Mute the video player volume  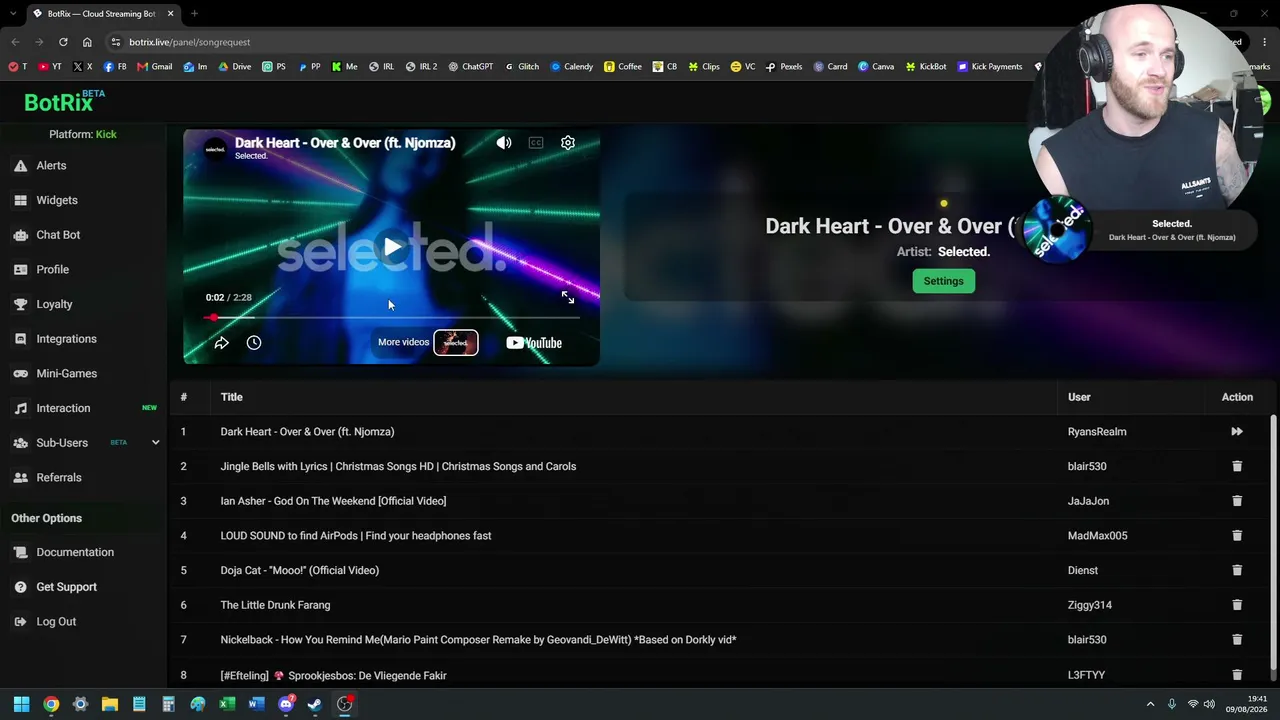tap(504, 143)
